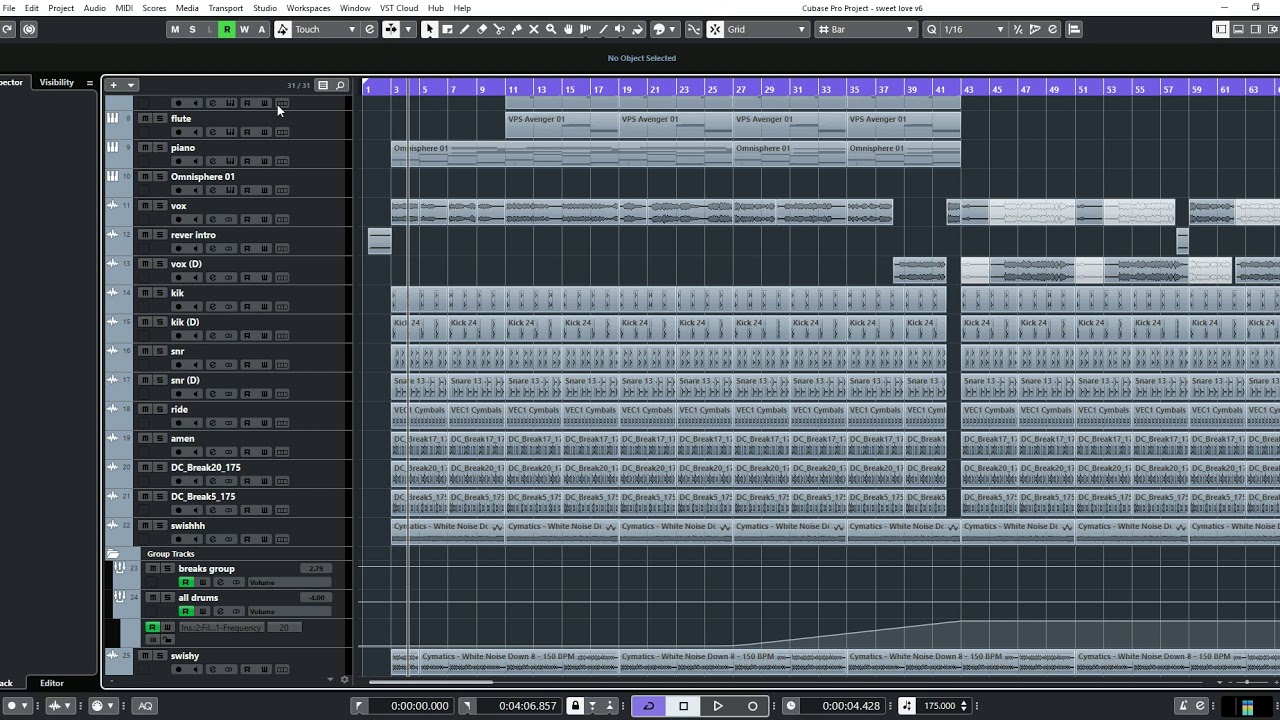Toggle Read automation on breaks group
The height and width of the screenshot is (720, 1280).
click(x=185, y=582)
